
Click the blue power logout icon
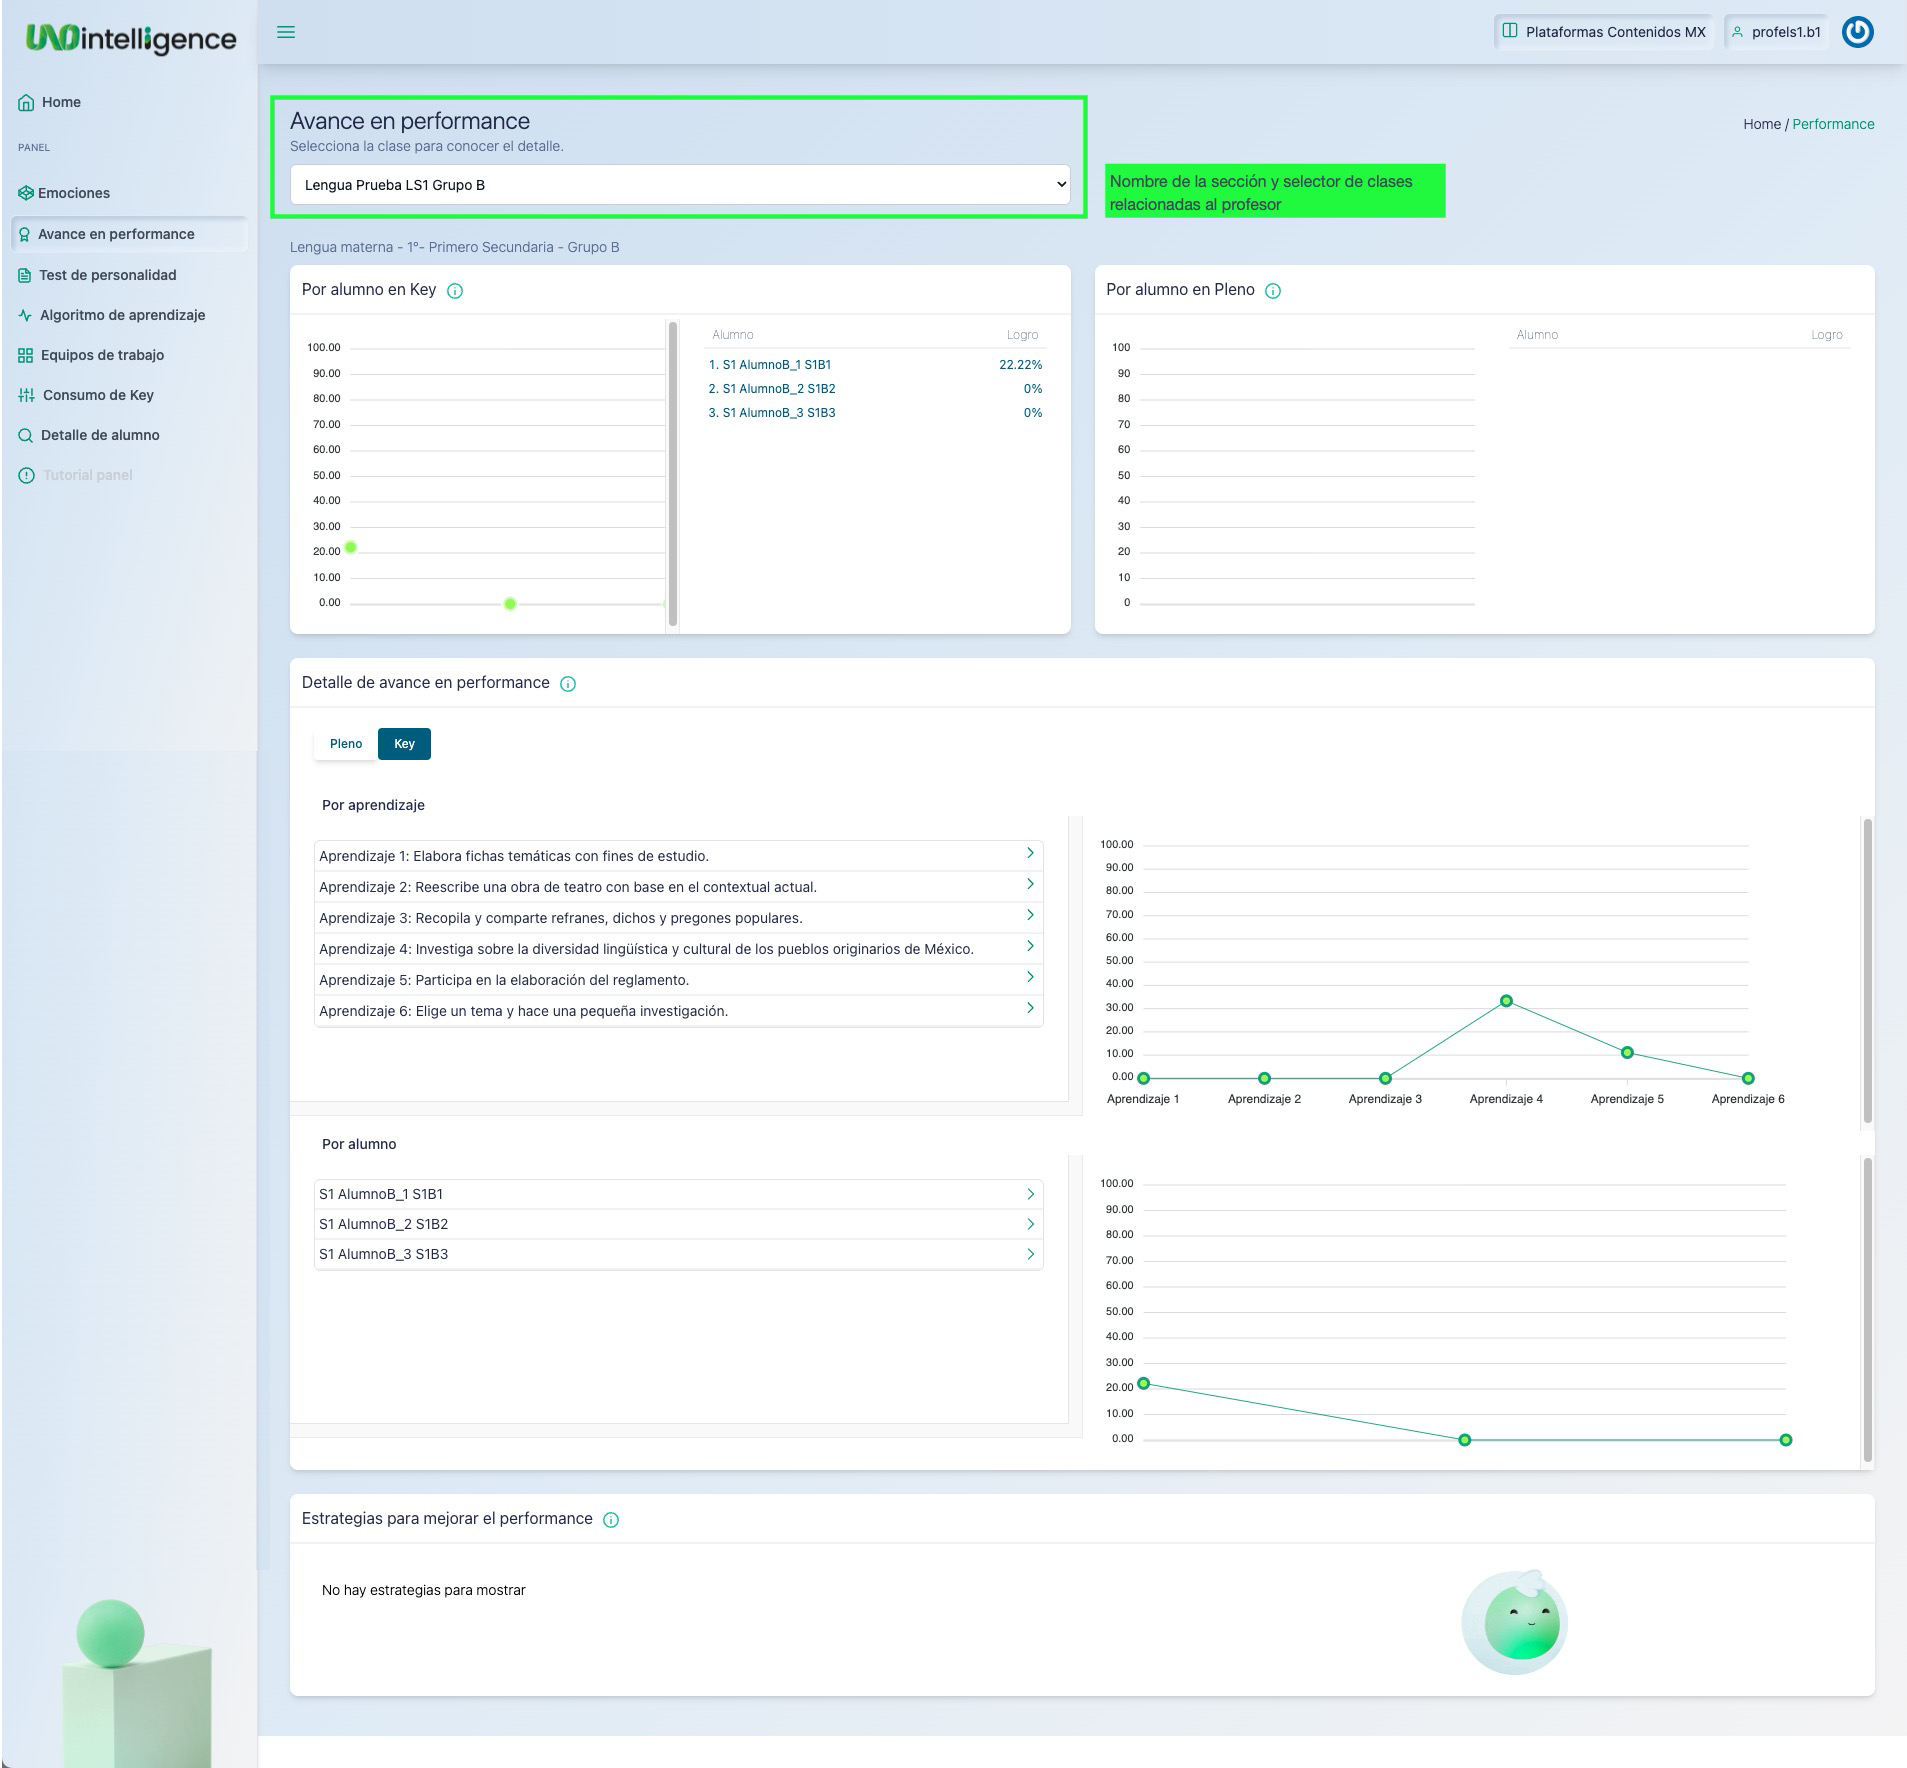click(x=1857, y=32)
